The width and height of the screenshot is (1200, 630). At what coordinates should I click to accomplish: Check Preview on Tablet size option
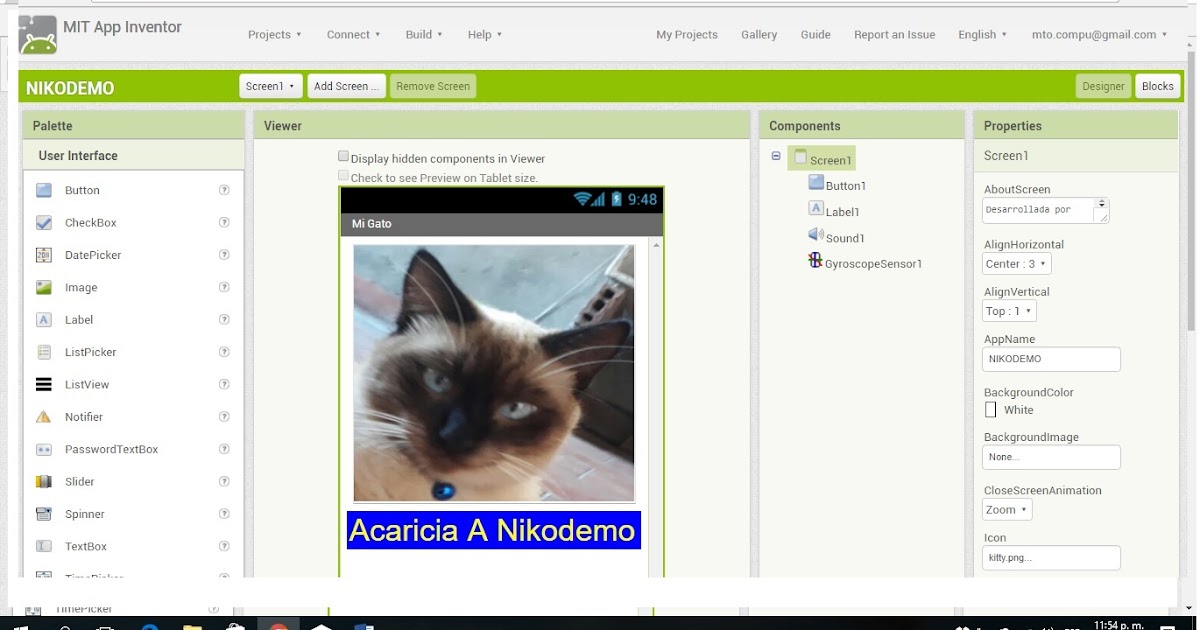[x=343, y=177]
